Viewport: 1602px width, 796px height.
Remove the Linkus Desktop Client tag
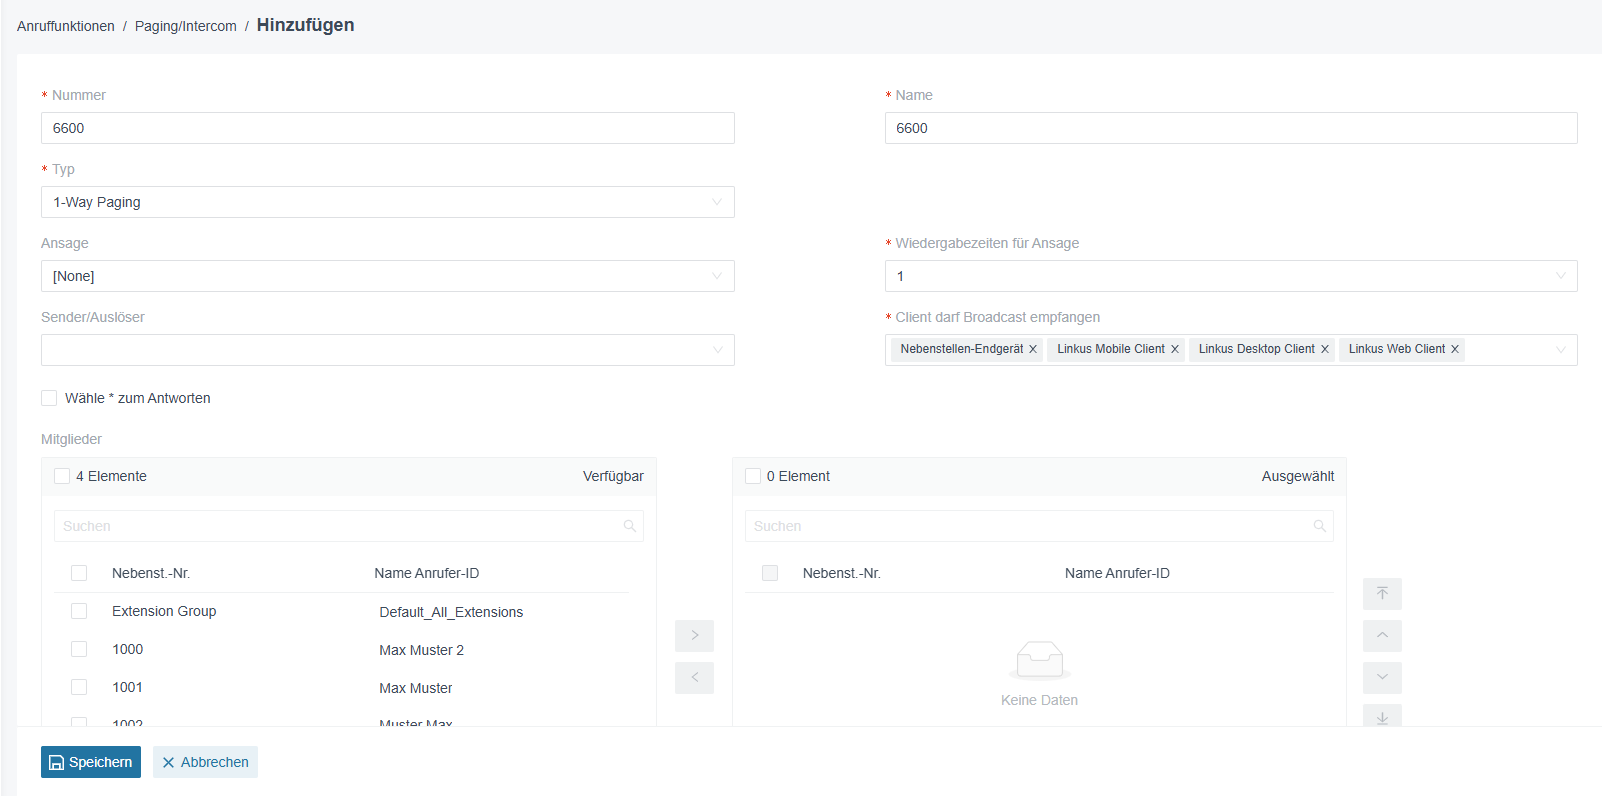1325,349
